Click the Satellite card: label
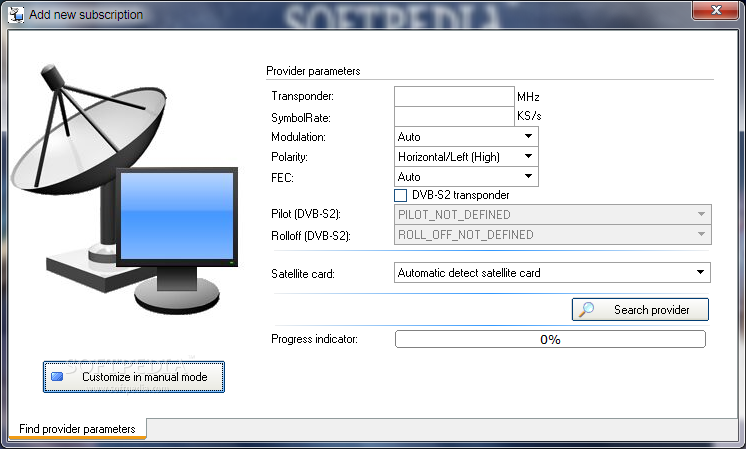This screenshot has width=746, height=449. coord(303,273)
